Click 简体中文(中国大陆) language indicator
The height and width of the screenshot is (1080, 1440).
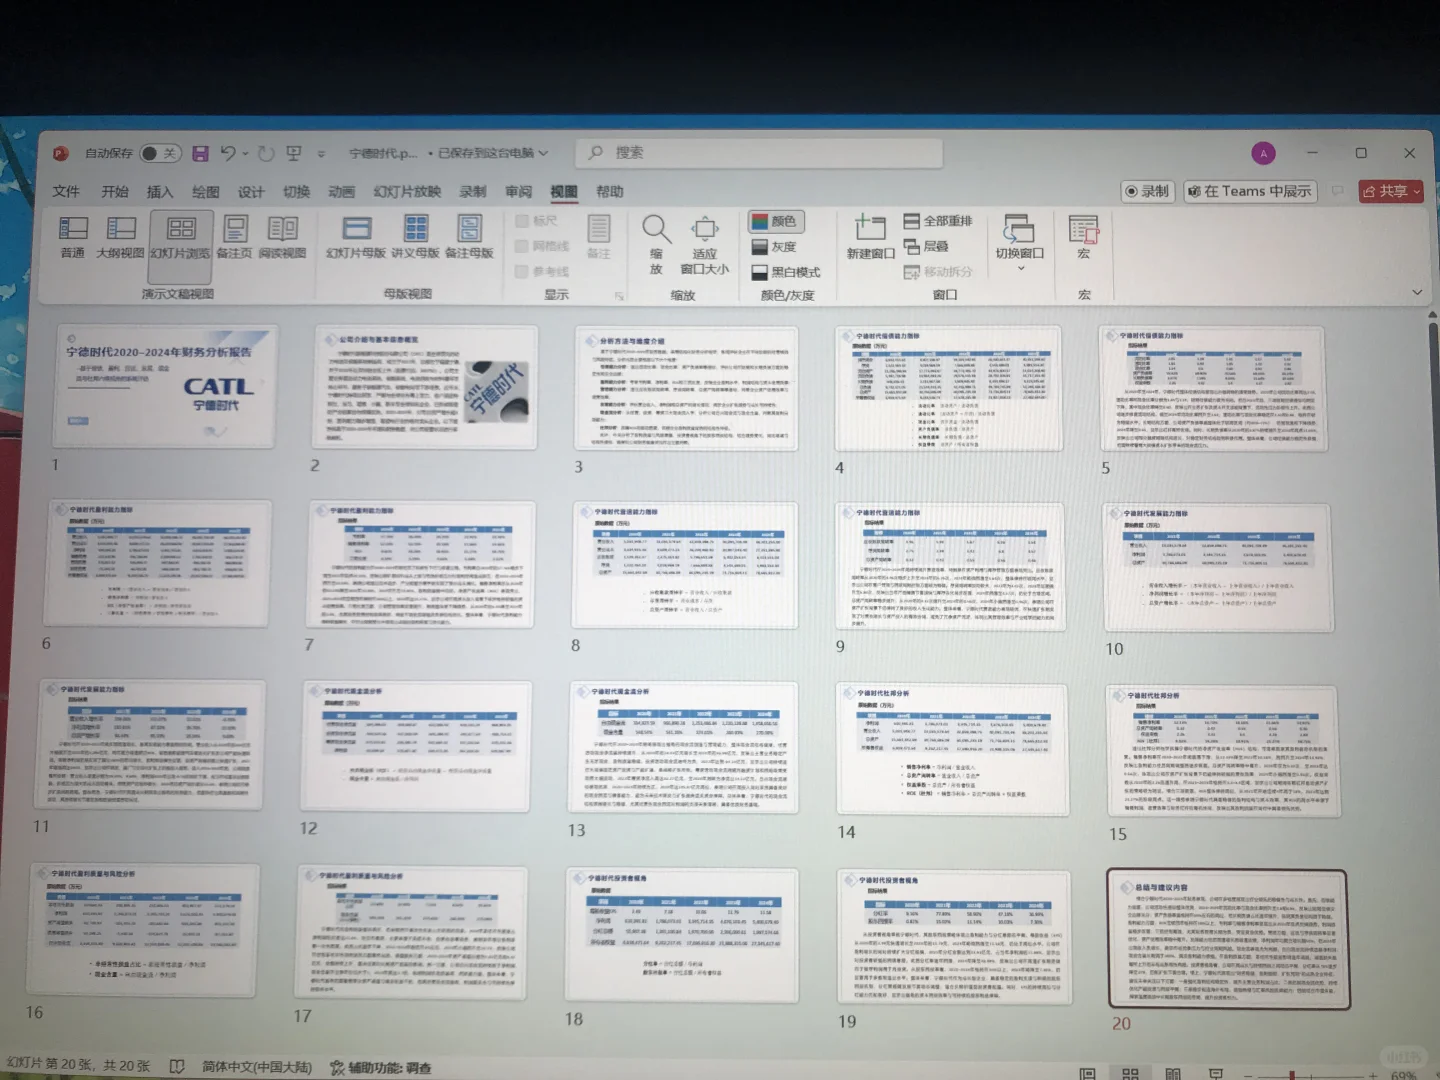click(257, 1067)
